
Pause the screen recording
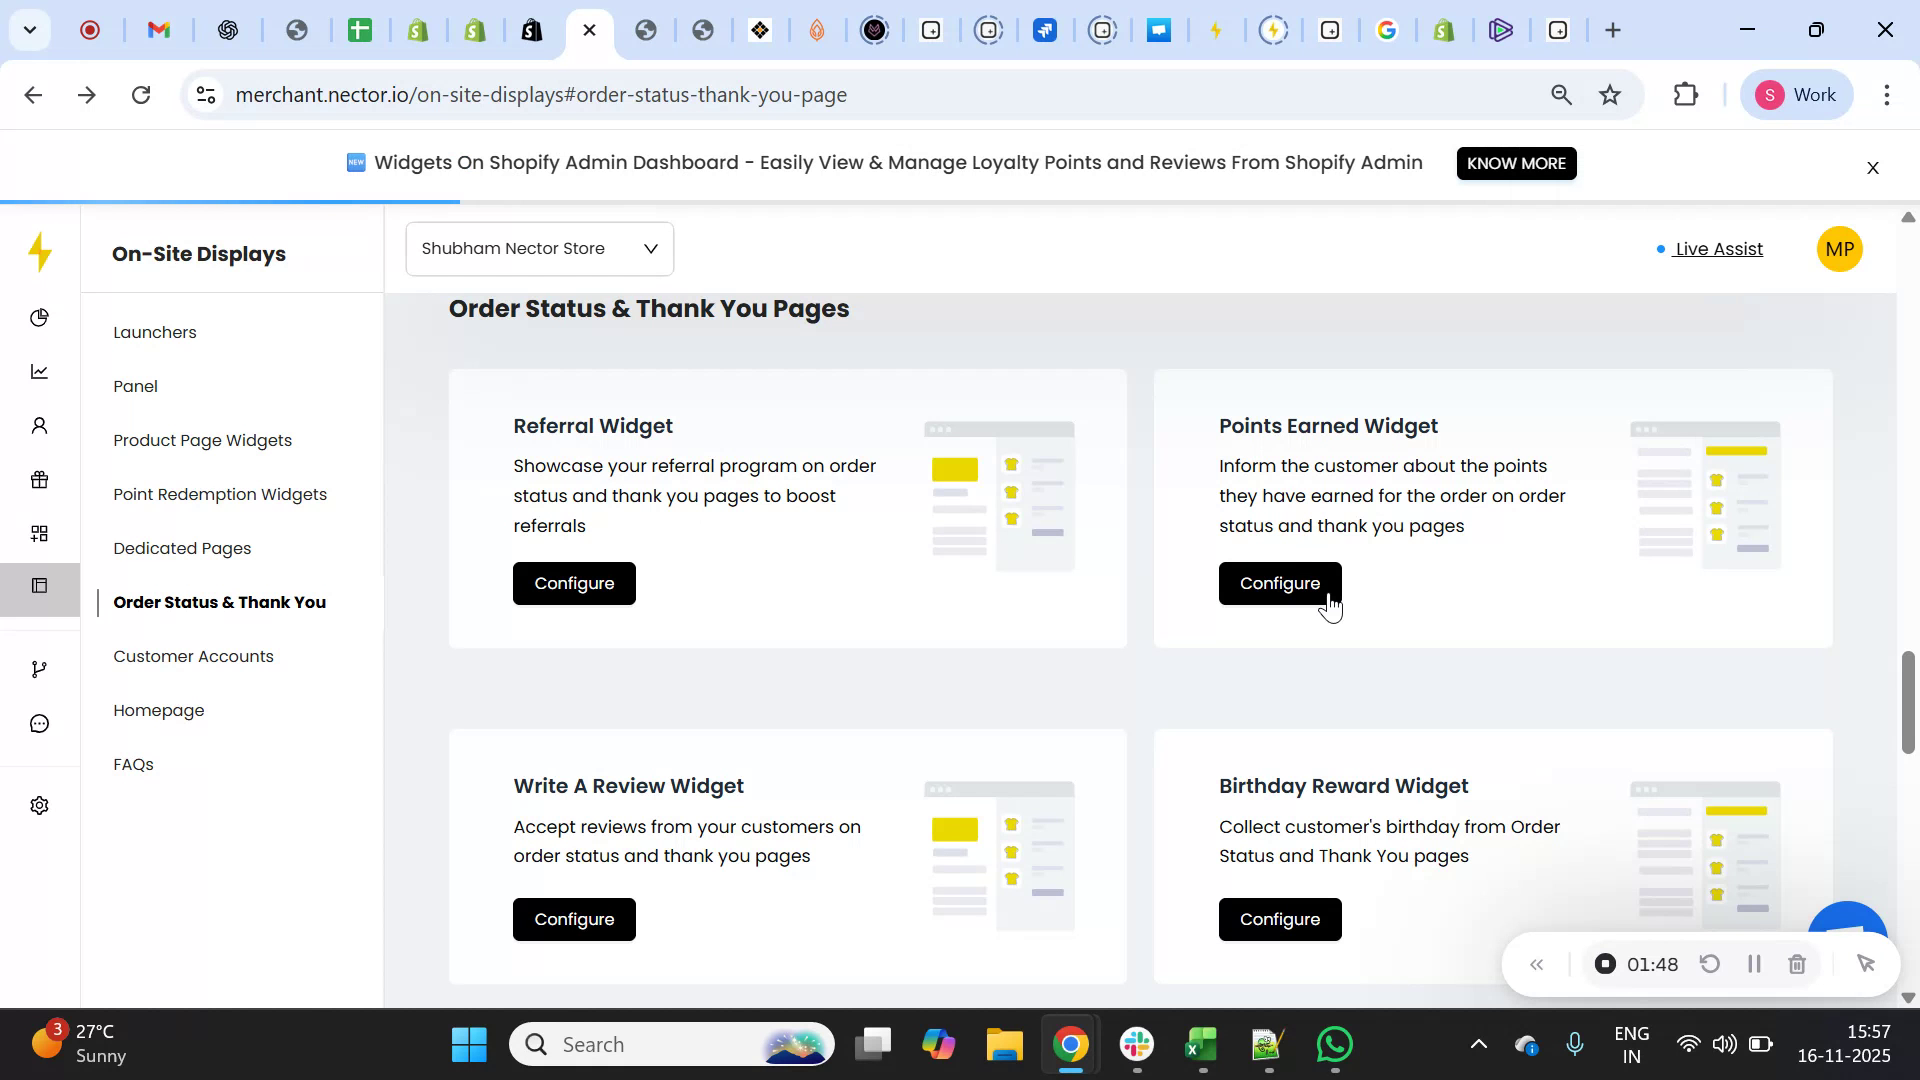[1753, 964]
